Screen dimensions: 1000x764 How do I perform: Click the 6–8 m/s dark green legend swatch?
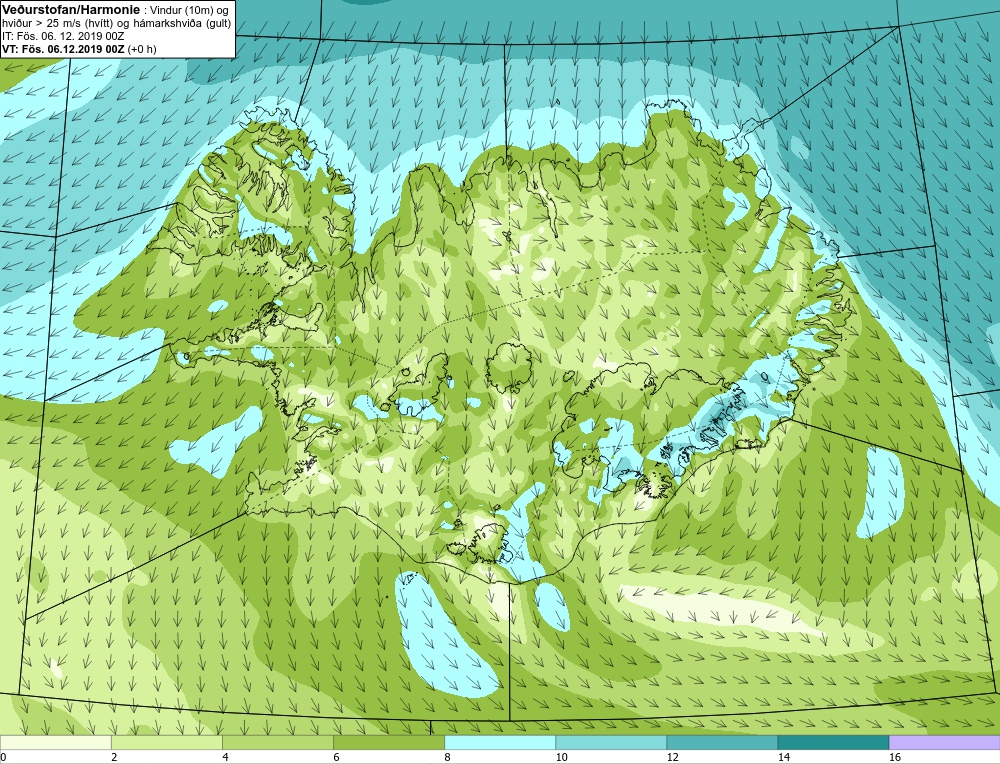tap(388, 742)
